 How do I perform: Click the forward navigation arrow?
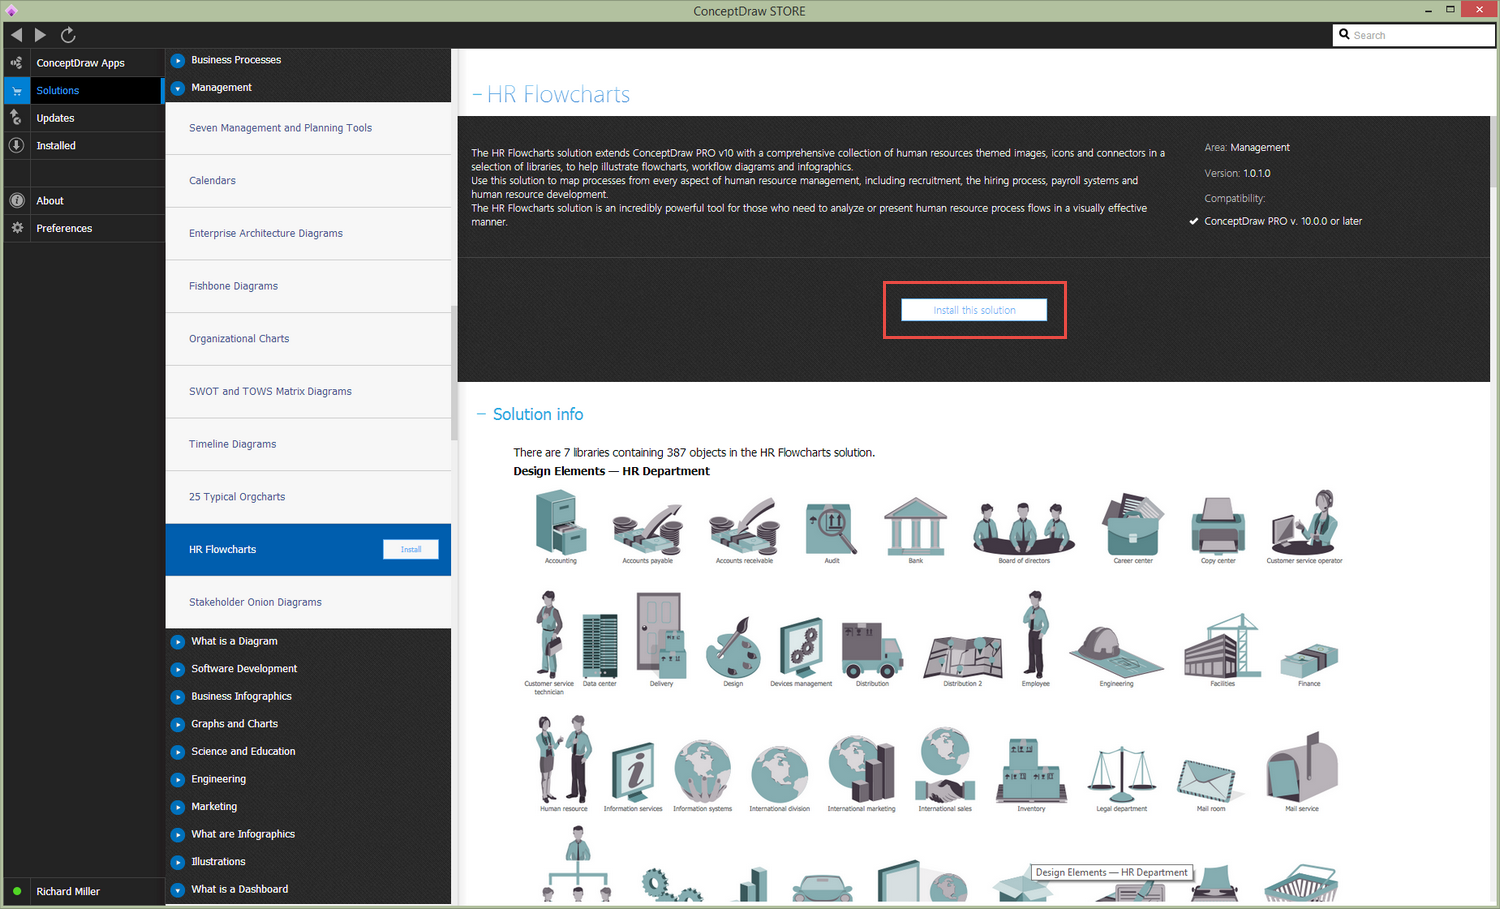pos(40,35)
